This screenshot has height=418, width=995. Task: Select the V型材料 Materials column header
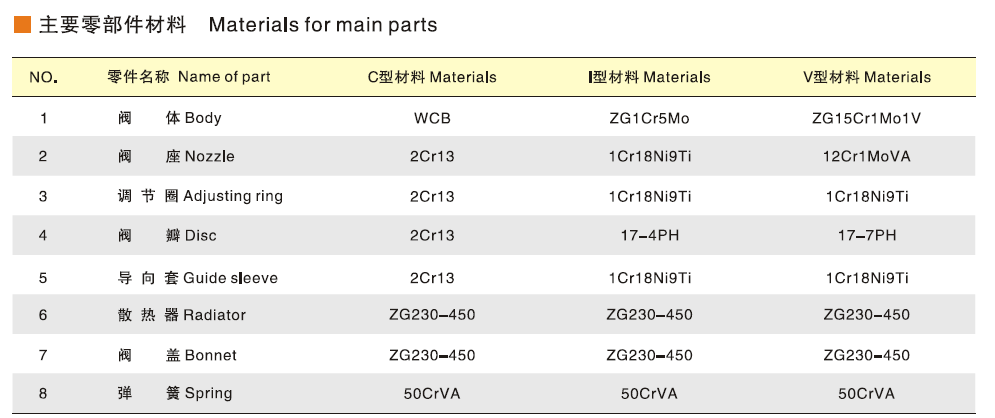[x=867, y=77]
